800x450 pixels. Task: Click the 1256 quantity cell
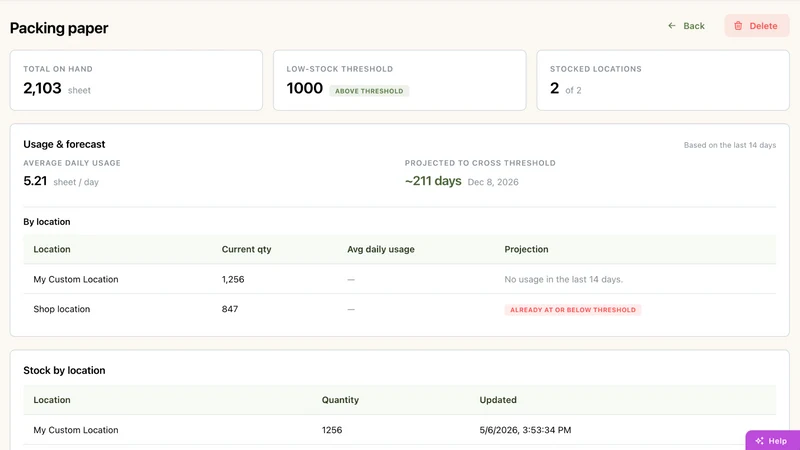point(332,430)
